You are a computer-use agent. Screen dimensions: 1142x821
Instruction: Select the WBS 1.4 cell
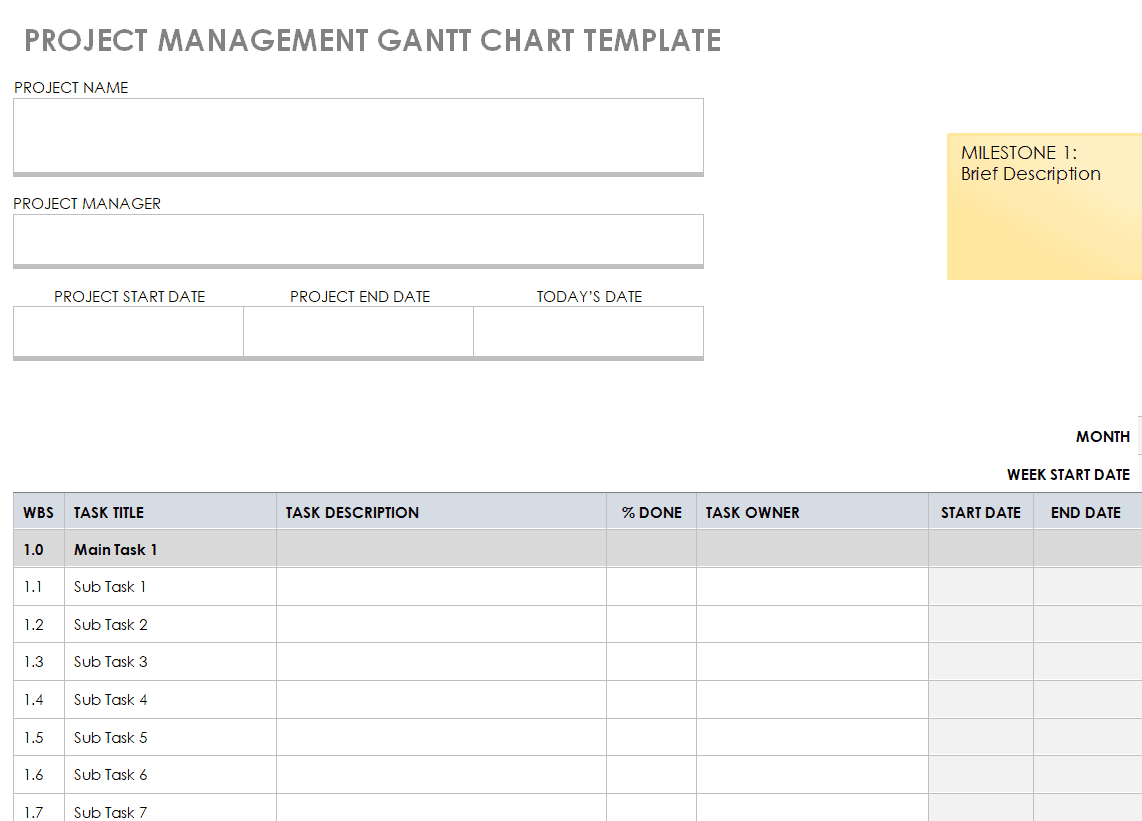39,699
